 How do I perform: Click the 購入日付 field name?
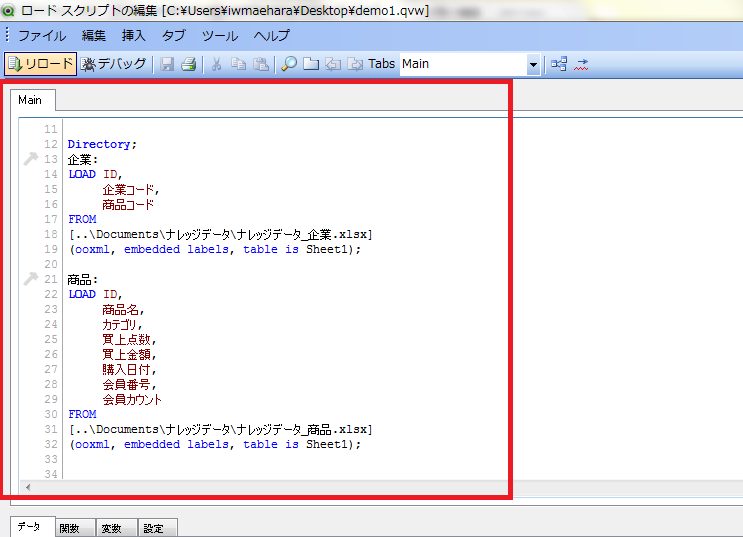[129, 370]
